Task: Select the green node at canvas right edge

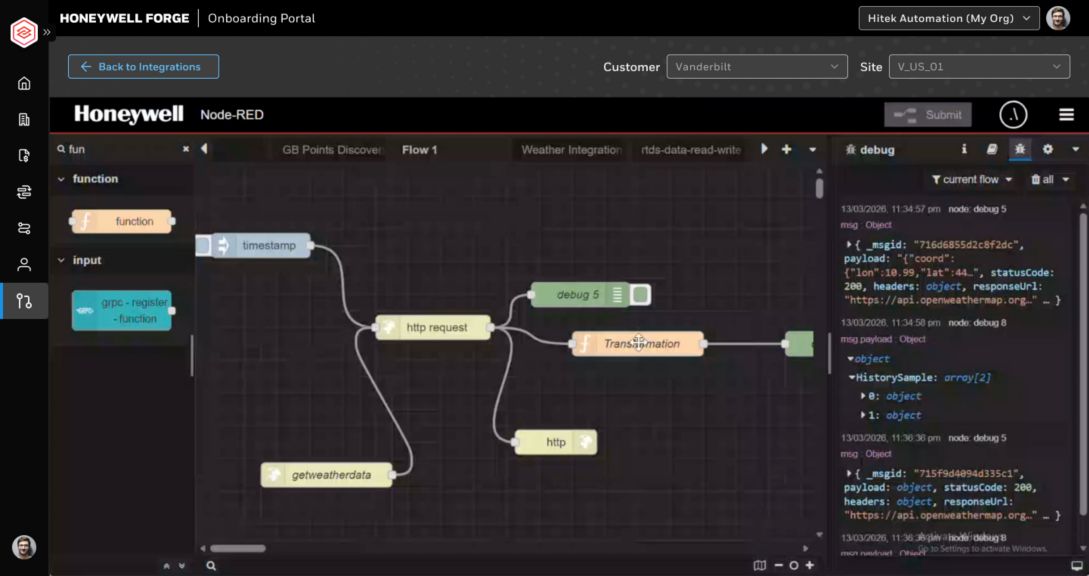Action: point(799,344)
